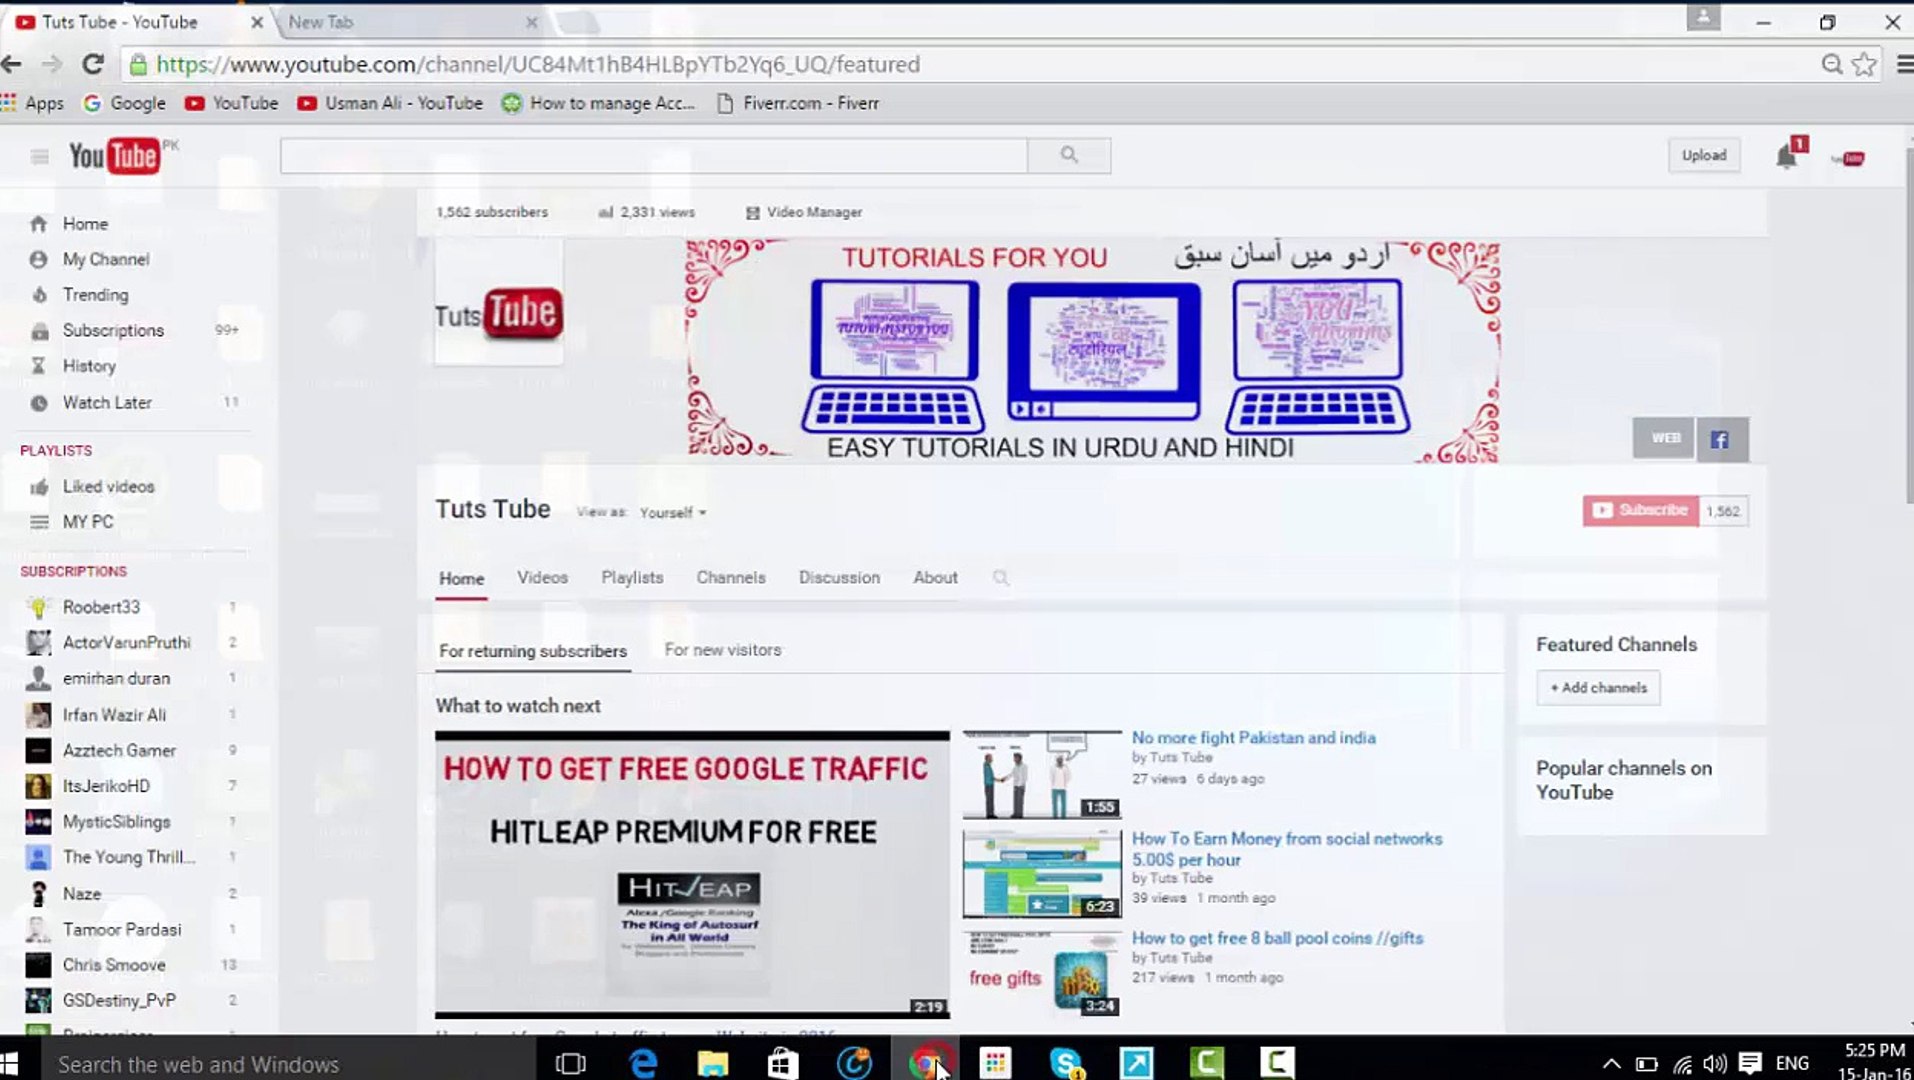Image resolution: width=1914 pixels, height=1080 pixels.
Task: Switch to the Videos tab
Action: pos(542,577)
